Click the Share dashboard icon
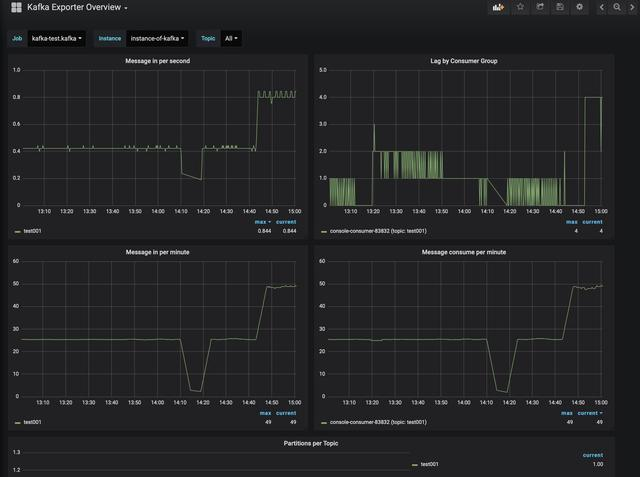Image resolution: width=640 pixels, height=477 pixels. click(540, 7)
